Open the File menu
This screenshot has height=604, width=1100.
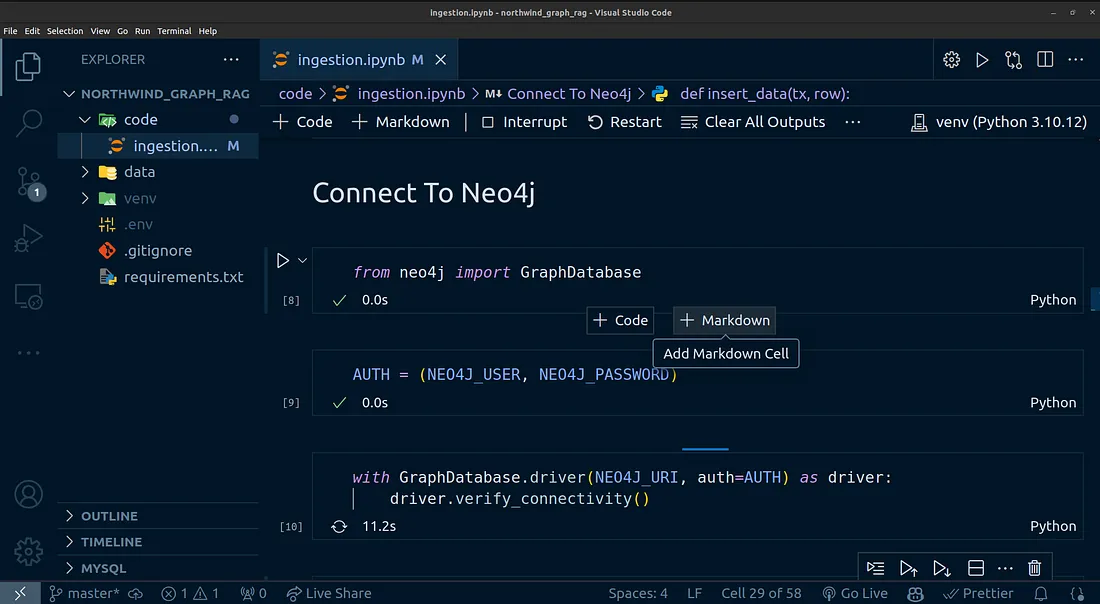tap(11, 31)
